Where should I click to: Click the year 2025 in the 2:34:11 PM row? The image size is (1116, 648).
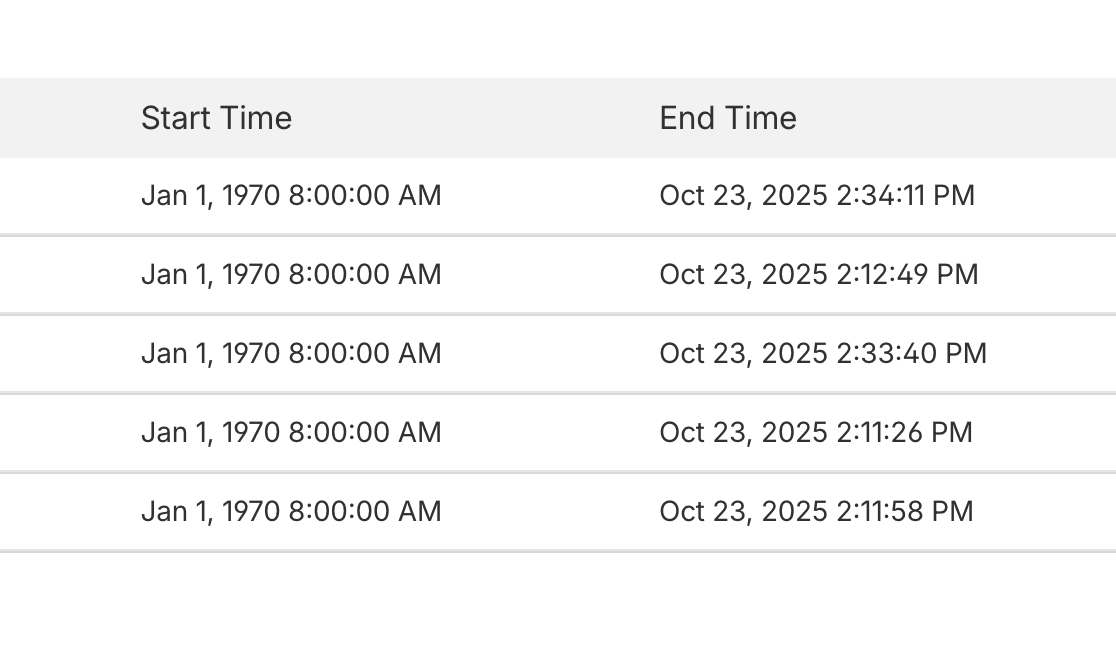(x=794, y=195)
